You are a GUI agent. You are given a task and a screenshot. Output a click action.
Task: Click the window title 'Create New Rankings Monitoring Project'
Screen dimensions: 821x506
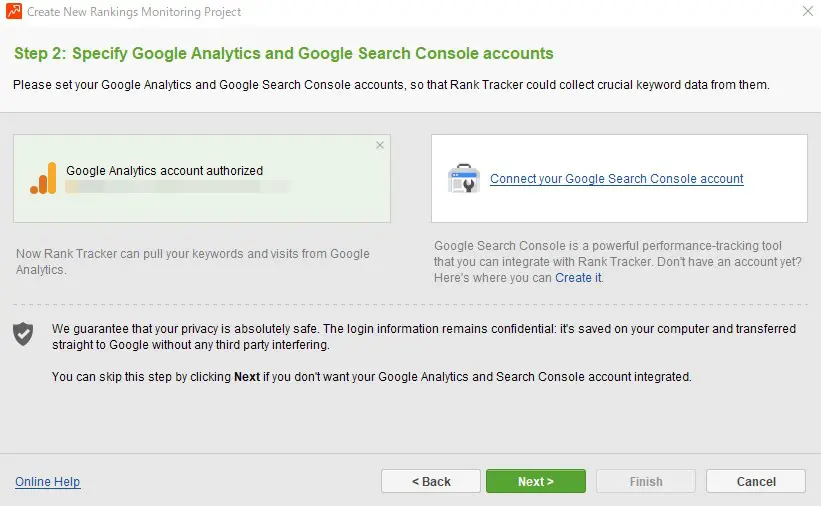pos(134,12)
